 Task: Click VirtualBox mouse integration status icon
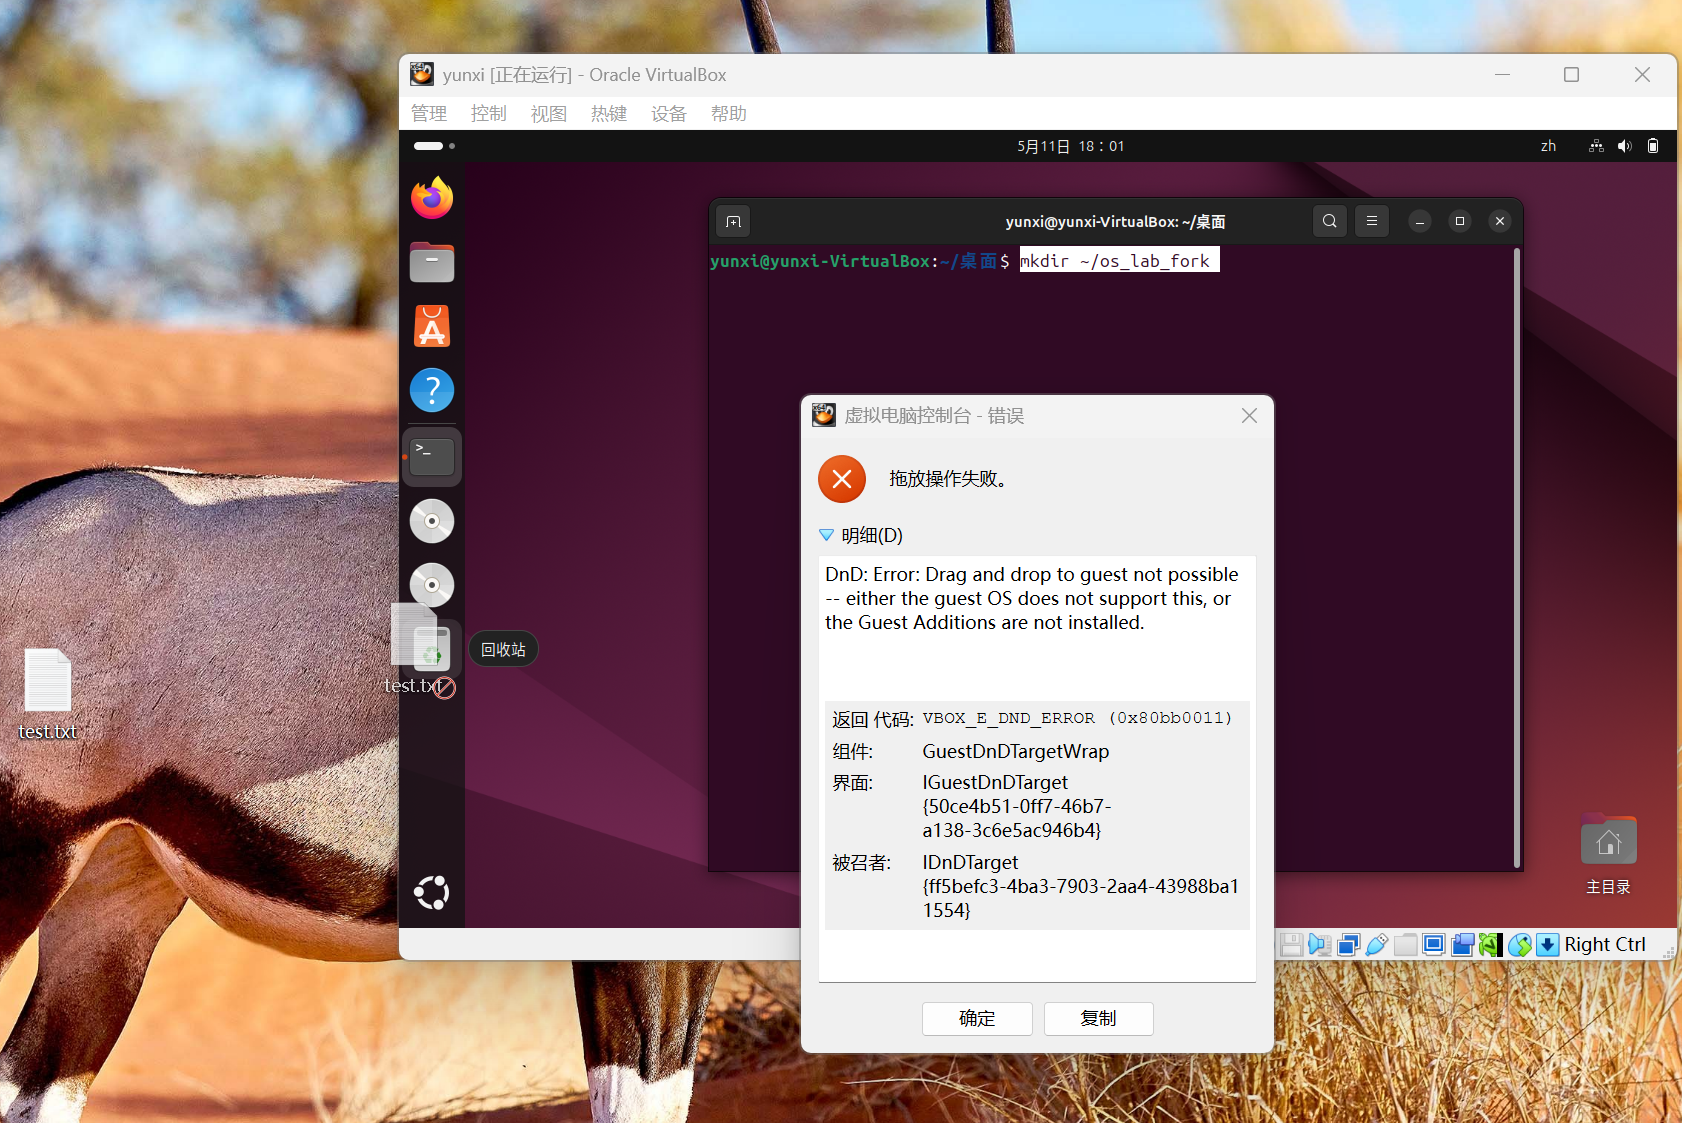tap(1520, 945)
